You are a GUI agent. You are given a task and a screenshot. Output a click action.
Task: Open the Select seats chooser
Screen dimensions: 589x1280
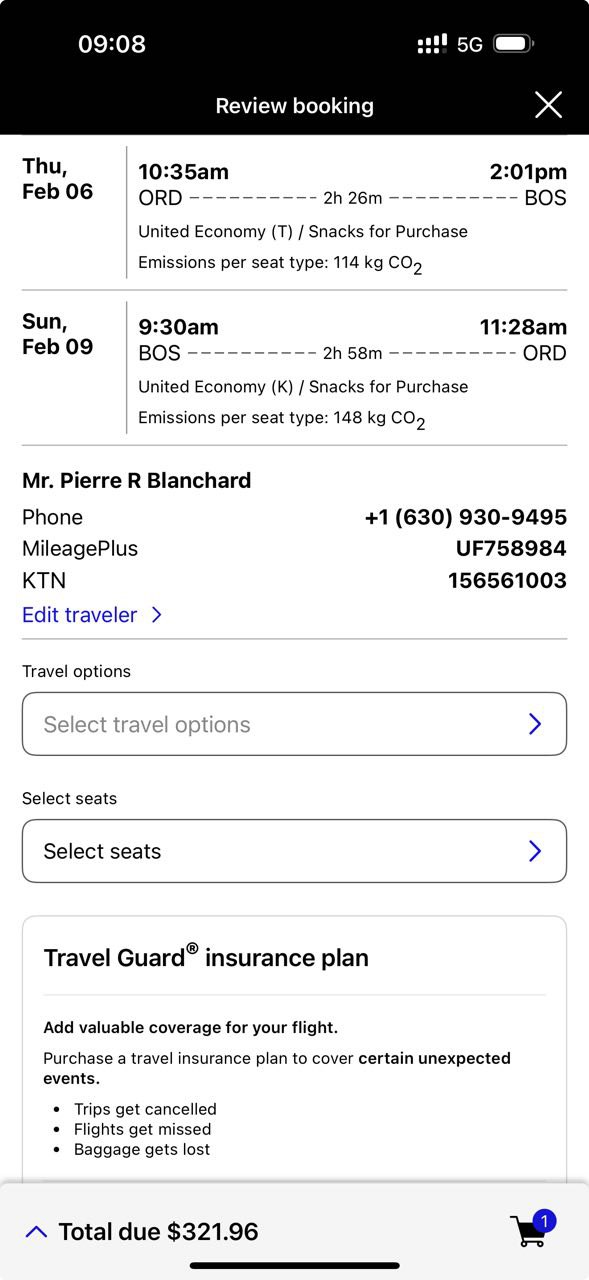pos(294,851)
